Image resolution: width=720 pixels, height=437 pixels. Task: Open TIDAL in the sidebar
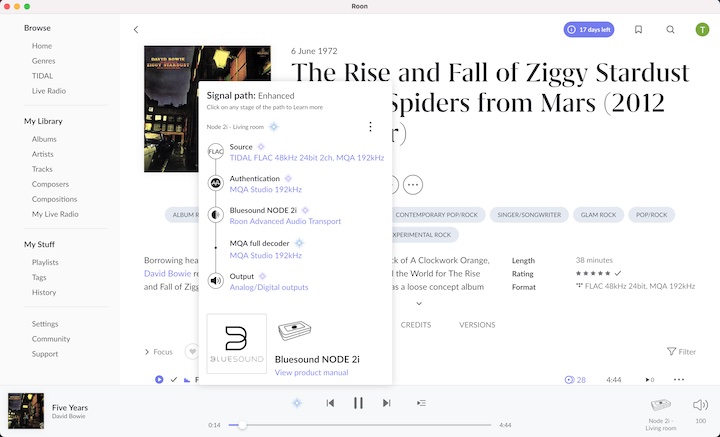pyautogui.click(x=42, y=76)
